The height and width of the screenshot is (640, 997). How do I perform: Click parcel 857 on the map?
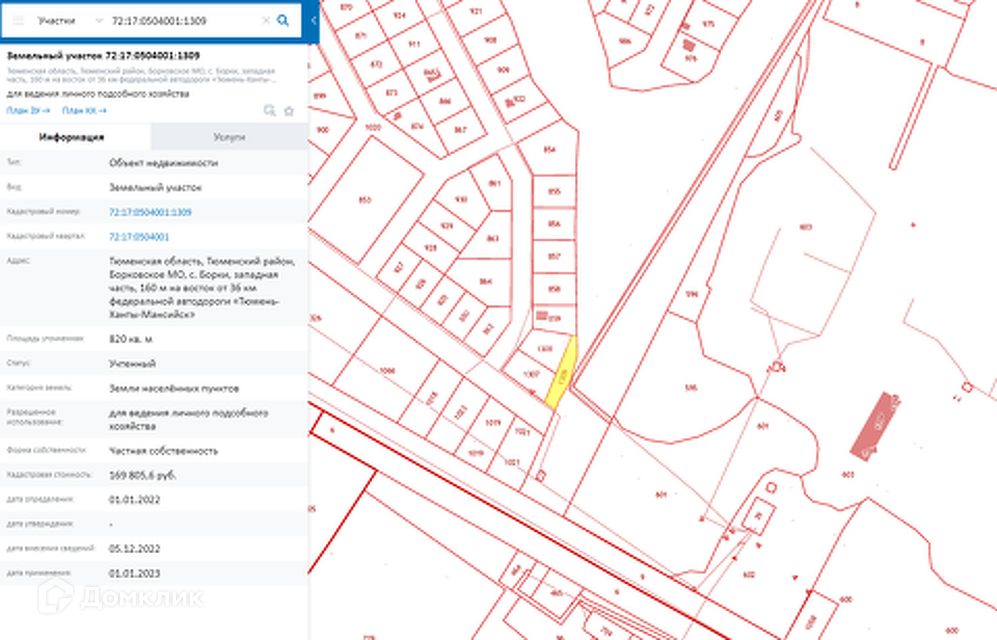point(554,256)
